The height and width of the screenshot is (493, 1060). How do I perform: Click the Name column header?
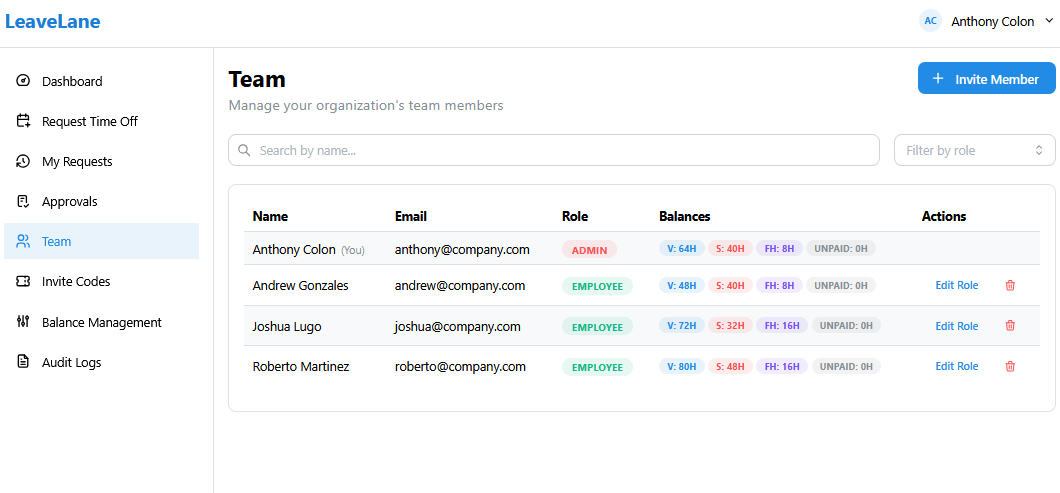(x=270, y=216)
